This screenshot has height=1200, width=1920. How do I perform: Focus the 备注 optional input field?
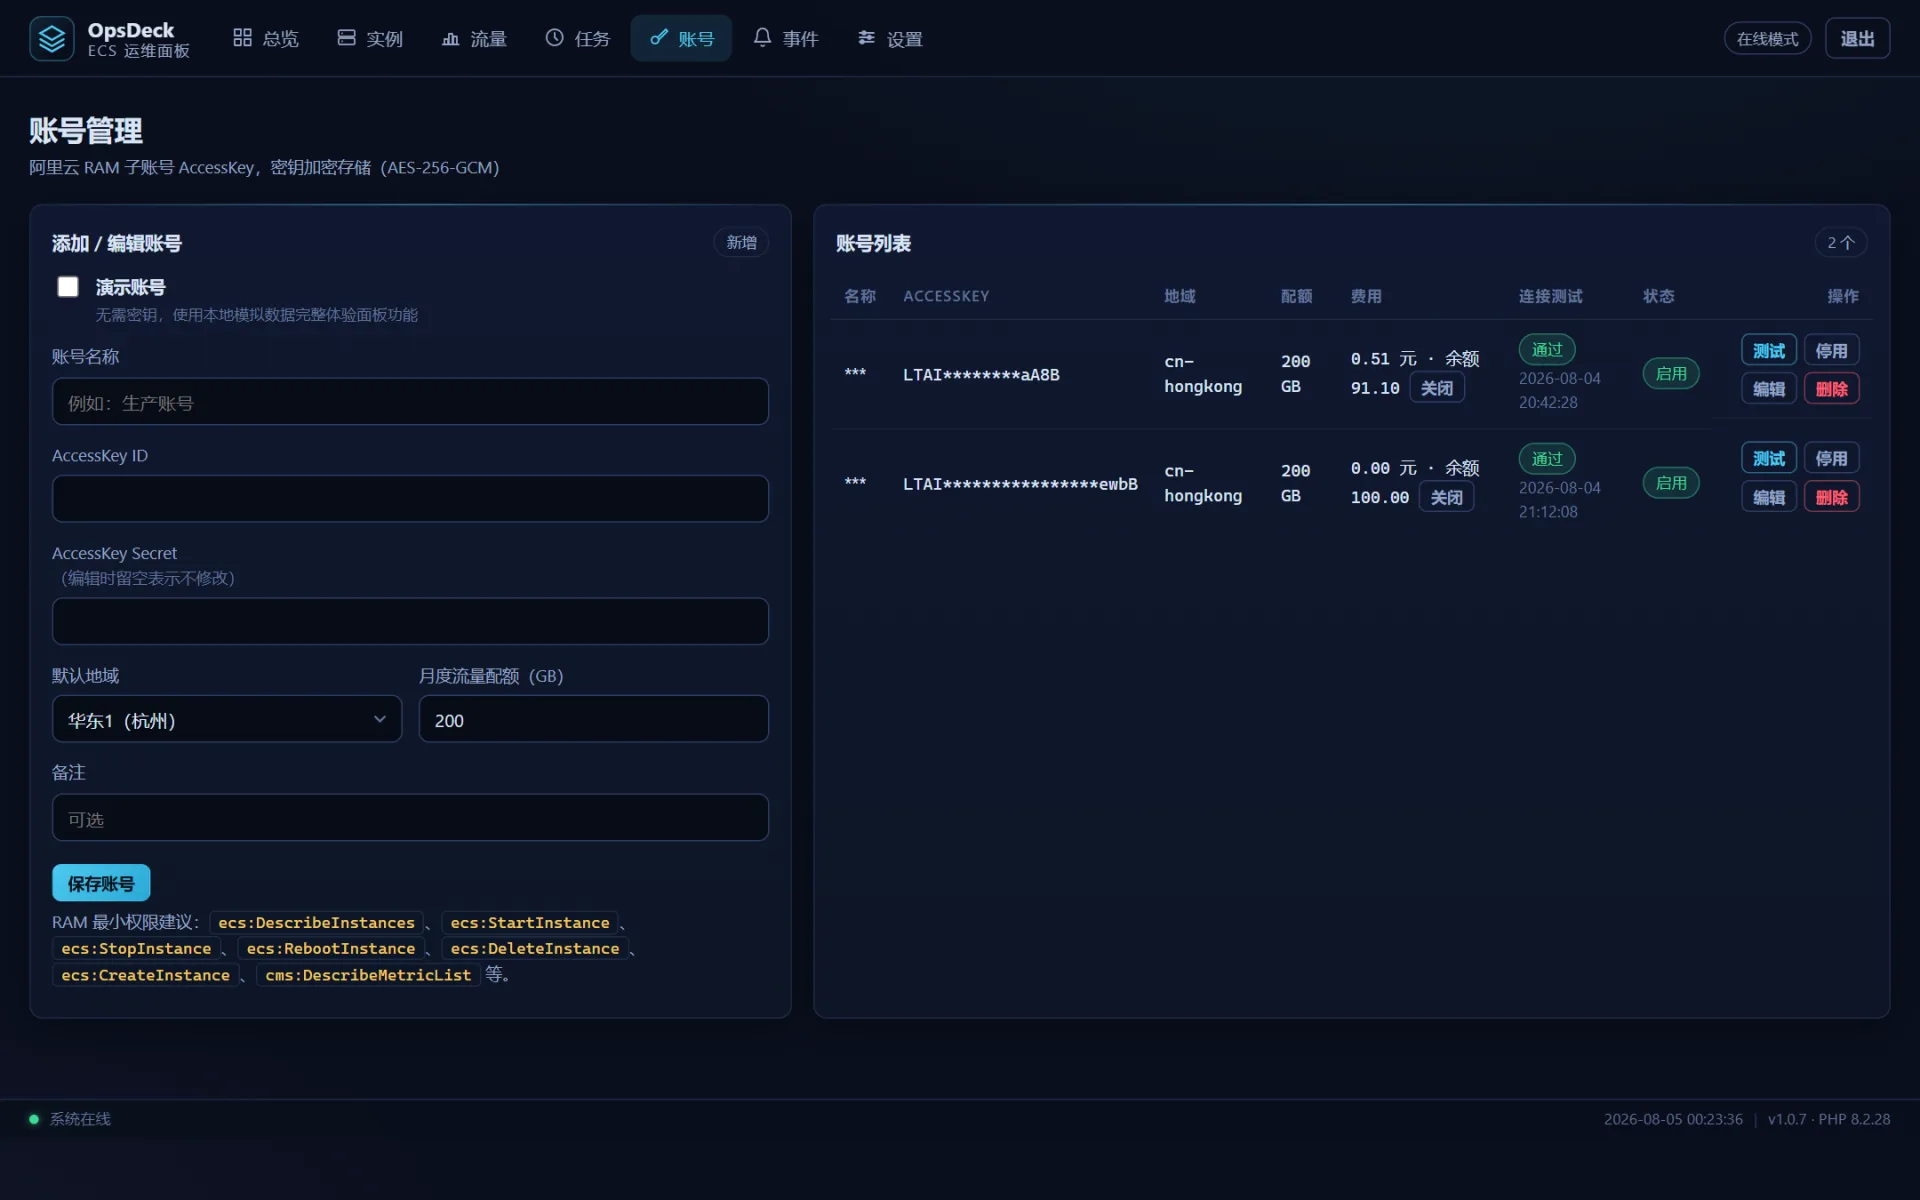point(410,818)
